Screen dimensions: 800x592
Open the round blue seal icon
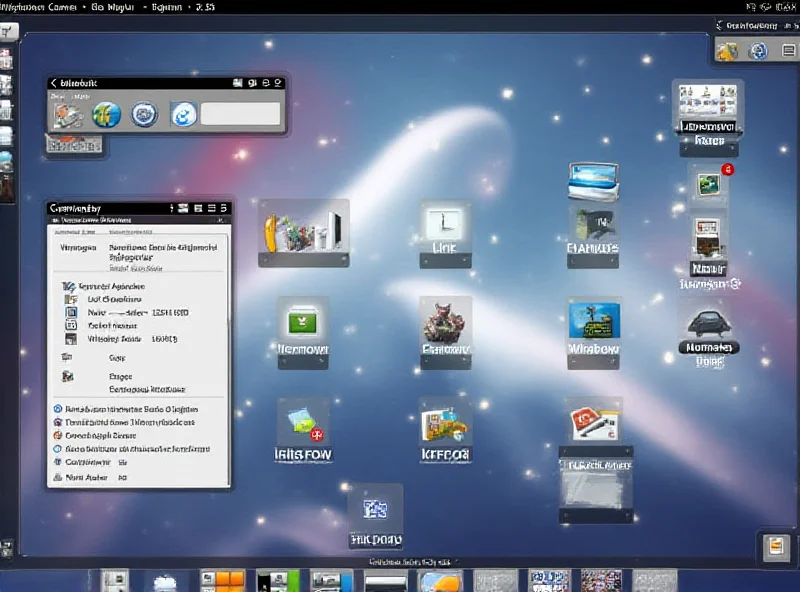coord(144,114)
